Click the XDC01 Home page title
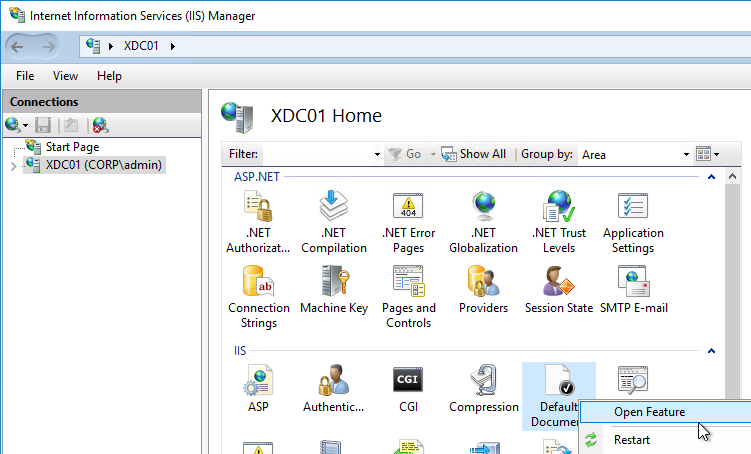Viewport: 751px width, 454px height. point(326,116)
